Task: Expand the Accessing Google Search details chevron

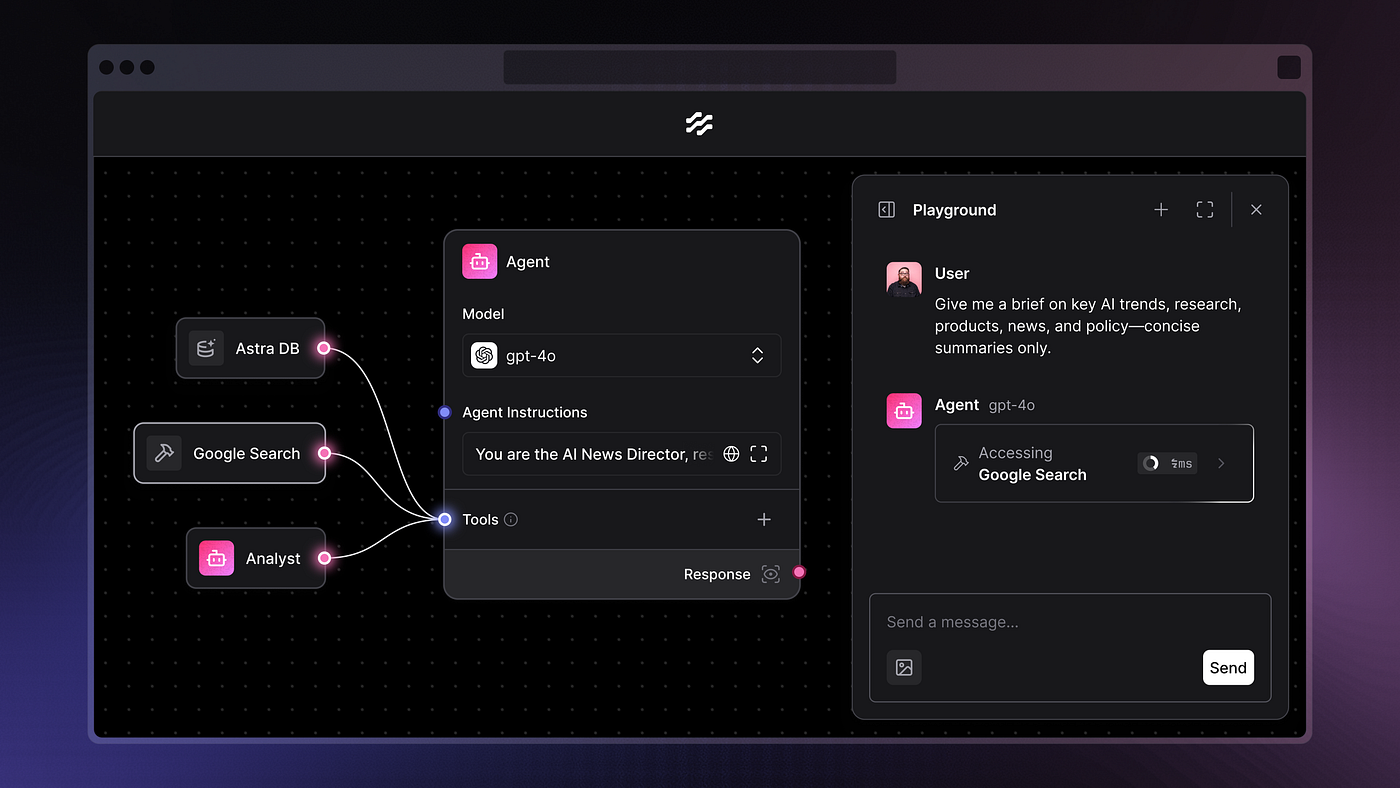Action: (1221, 464)
